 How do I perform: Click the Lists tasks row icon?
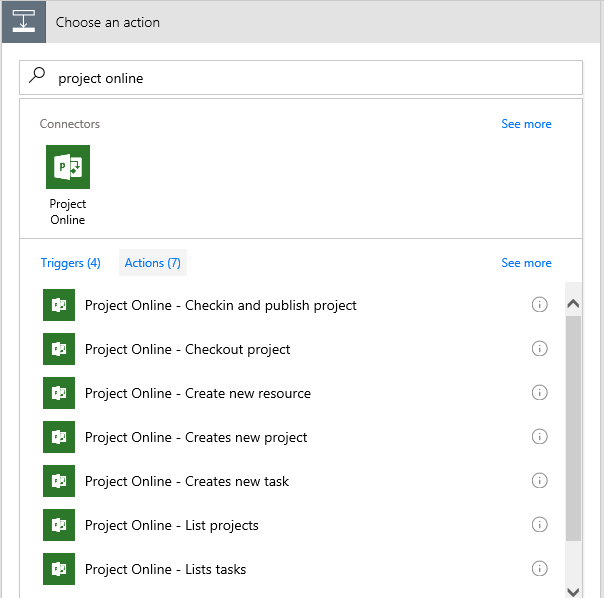click(x=59, y=569)
